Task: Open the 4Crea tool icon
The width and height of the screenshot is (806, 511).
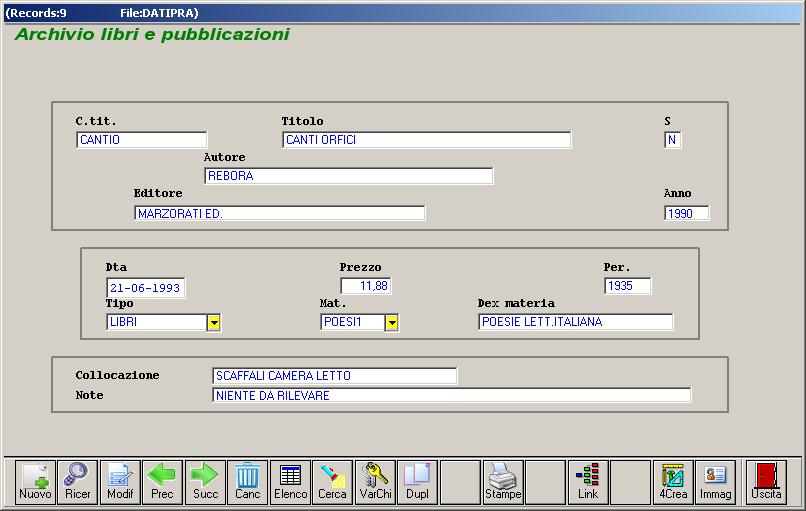Action: tap(673, 482)
